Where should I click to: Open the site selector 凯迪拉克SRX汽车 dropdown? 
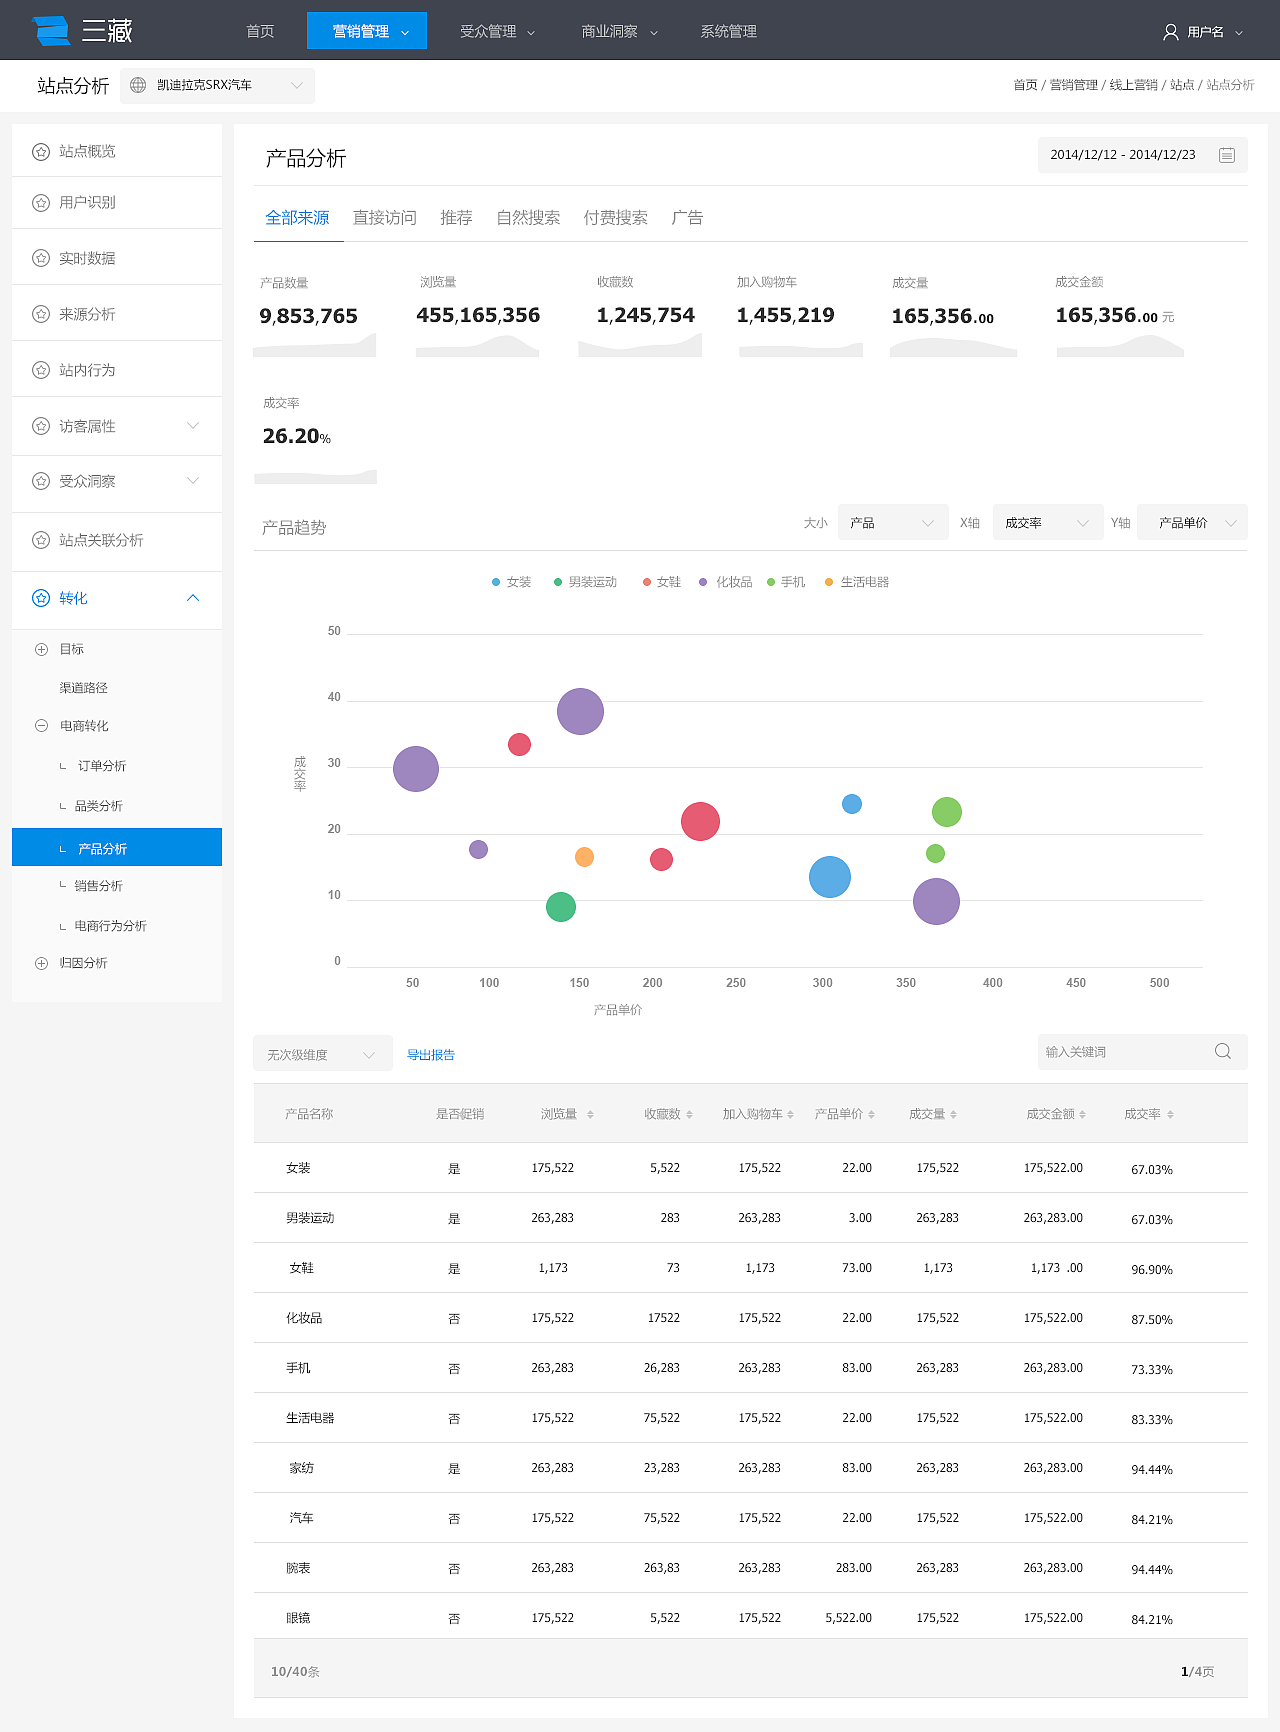point(217,86)
